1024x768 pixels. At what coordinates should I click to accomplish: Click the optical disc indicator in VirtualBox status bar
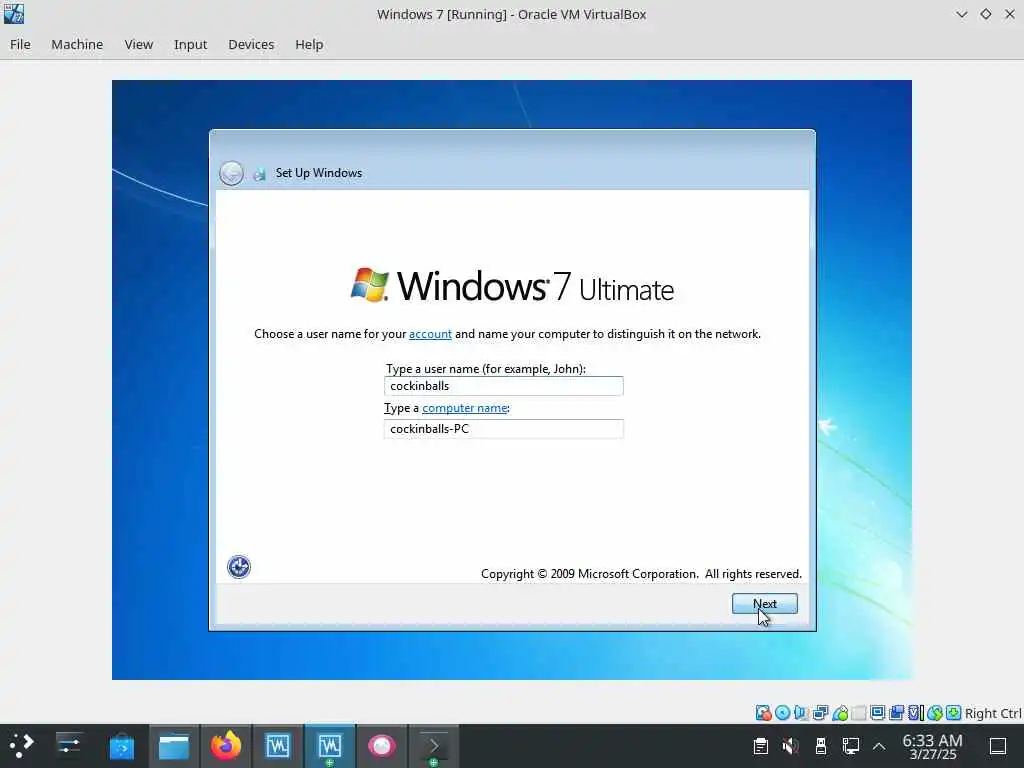[x=782, y=712]
